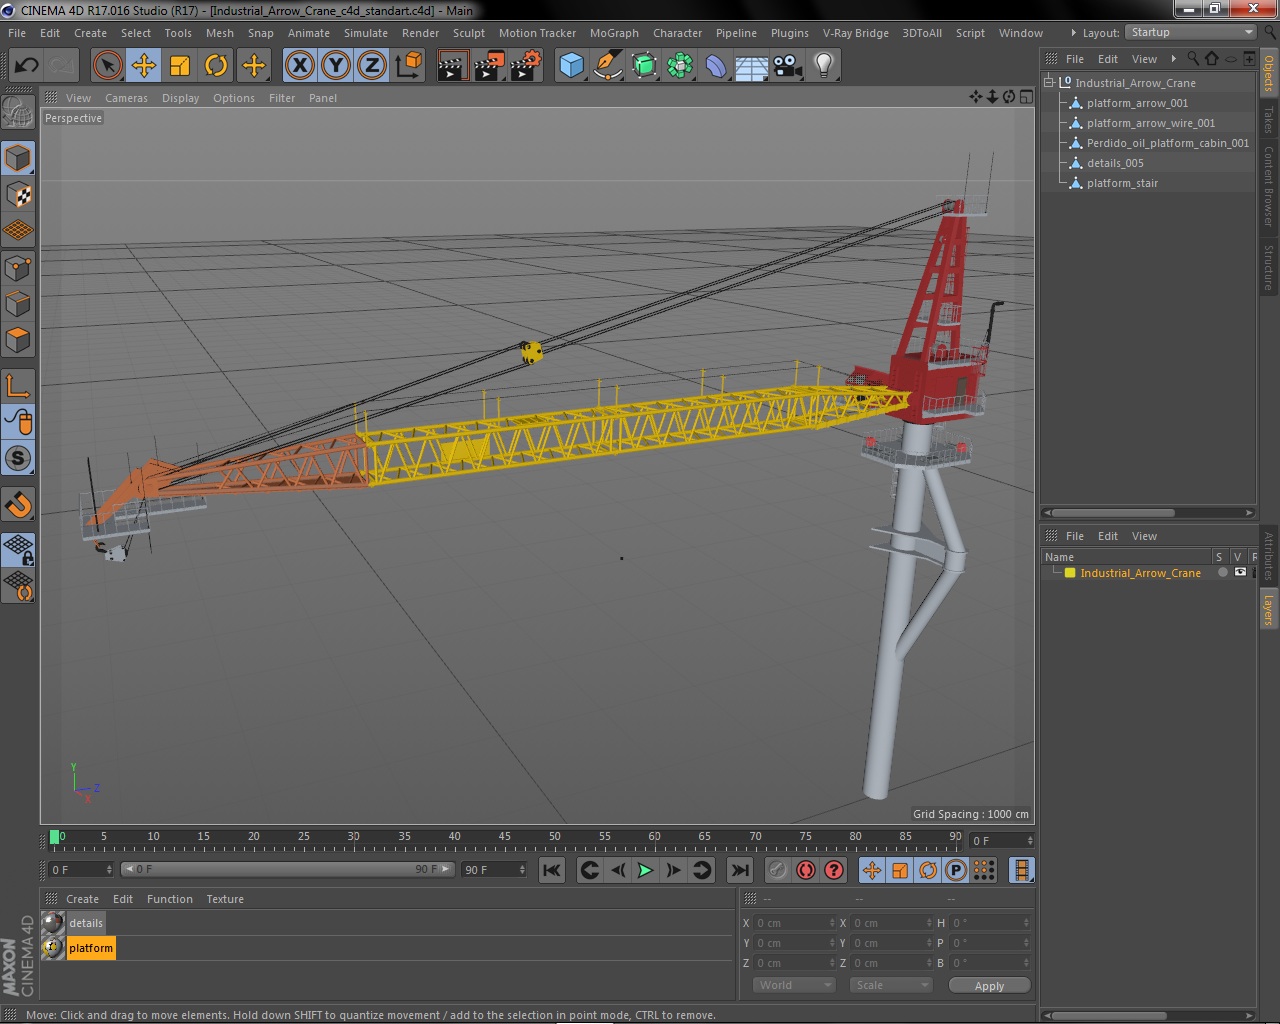This screenshot has height=1024, width=1280.
Task: Open the Simulate menu
Action: pyautogui.click(x=366, y=33)
